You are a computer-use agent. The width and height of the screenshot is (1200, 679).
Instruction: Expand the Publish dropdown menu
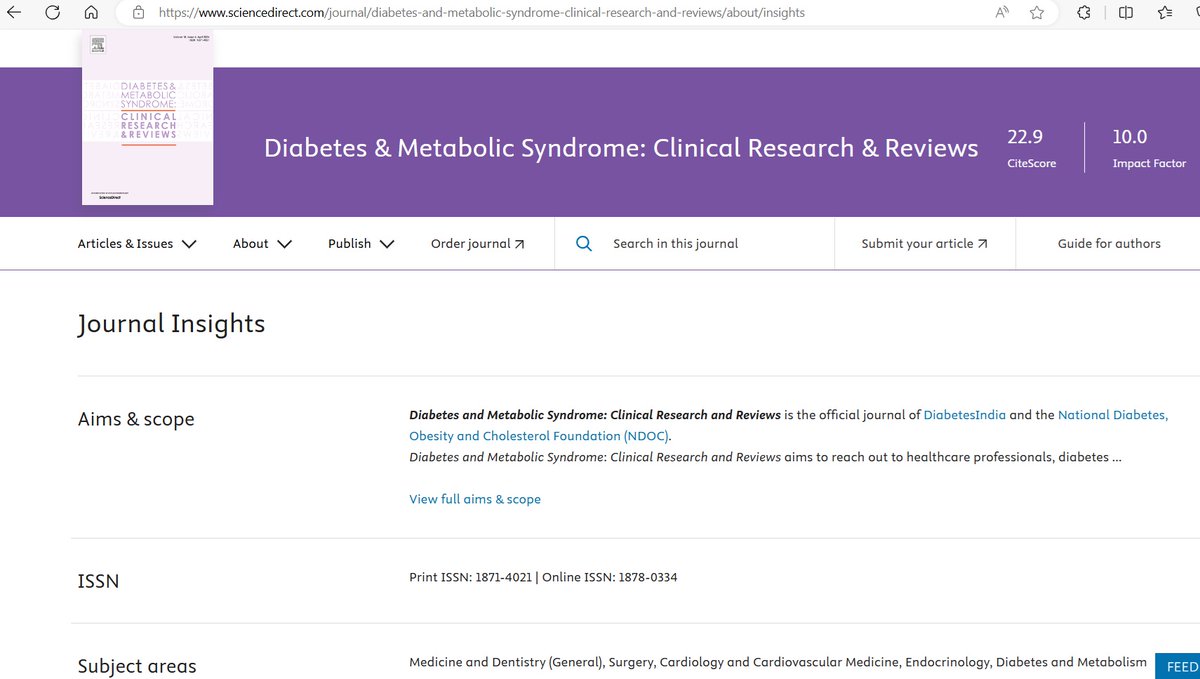pyautogui.click(x=361, y=243)
